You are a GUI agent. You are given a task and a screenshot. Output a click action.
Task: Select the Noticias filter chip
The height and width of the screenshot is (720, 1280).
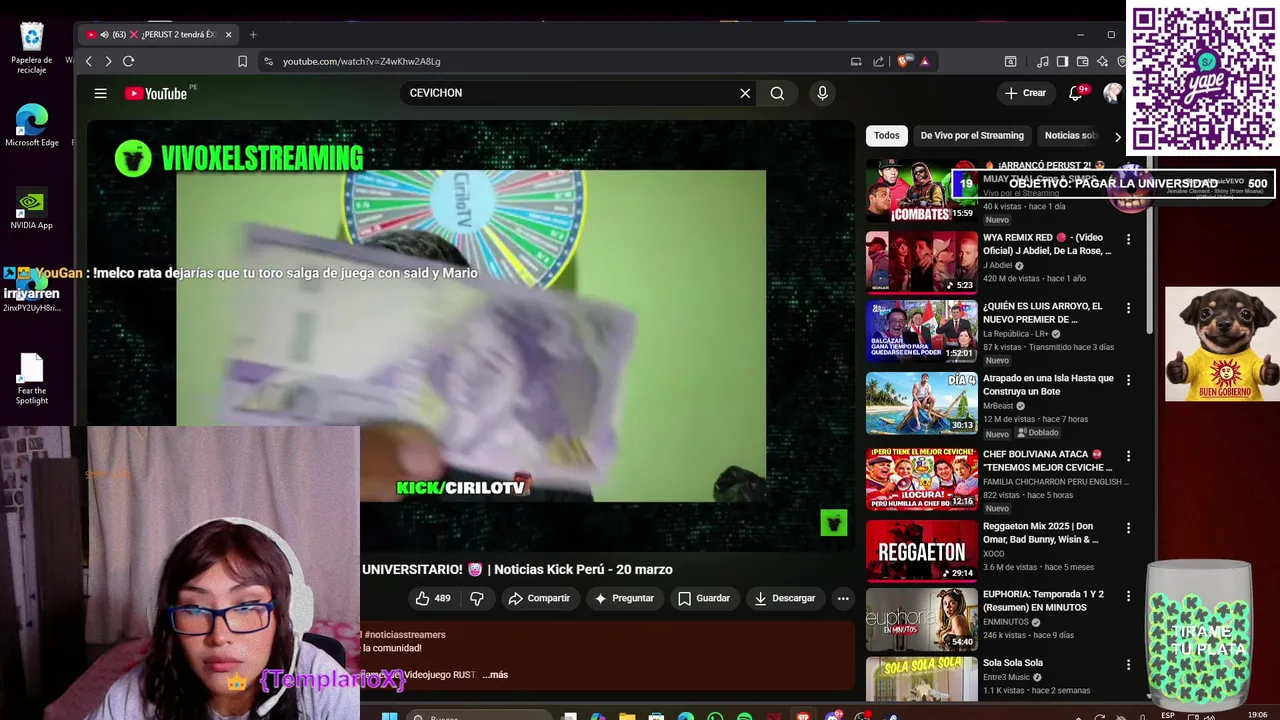[x=1070, y=135]
